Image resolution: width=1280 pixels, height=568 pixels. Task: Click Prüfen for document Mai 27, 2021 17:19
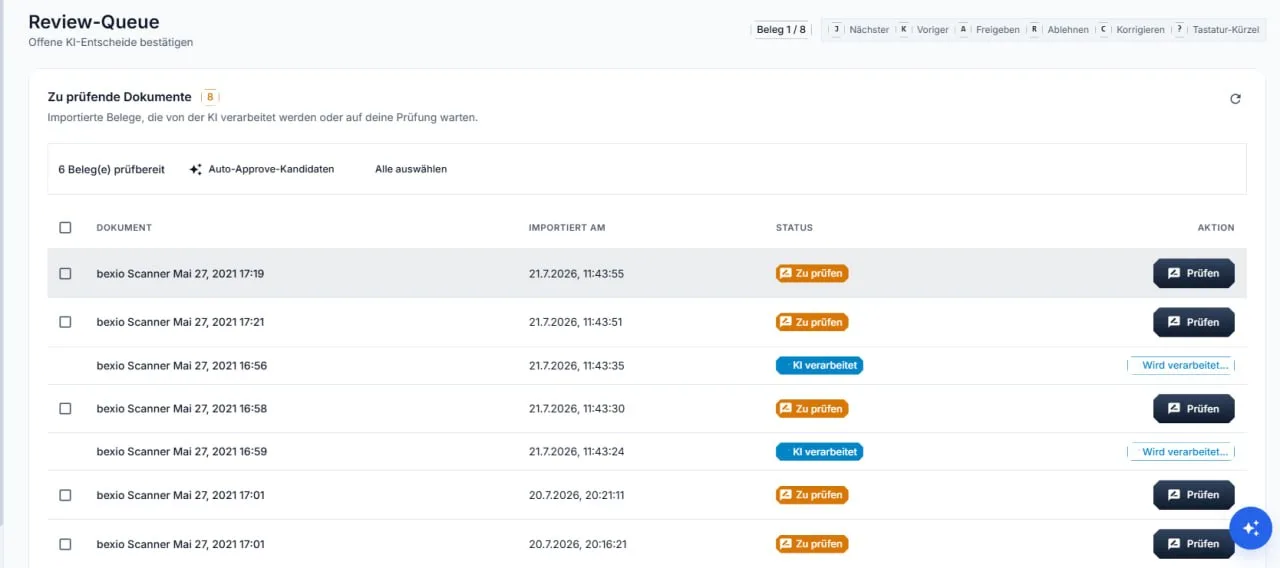1193,273
